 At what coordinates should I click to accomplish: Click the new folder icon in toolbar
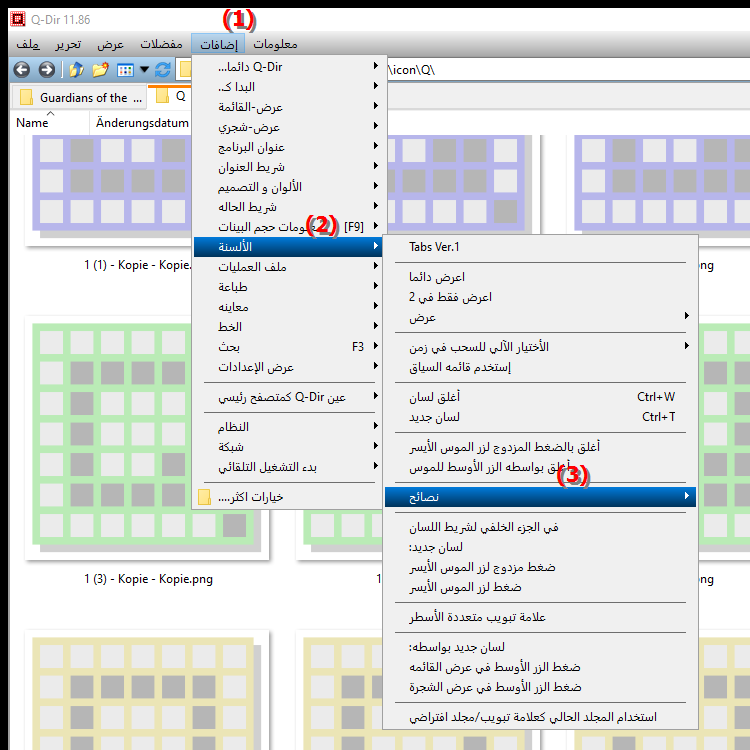tap(100, 70)
